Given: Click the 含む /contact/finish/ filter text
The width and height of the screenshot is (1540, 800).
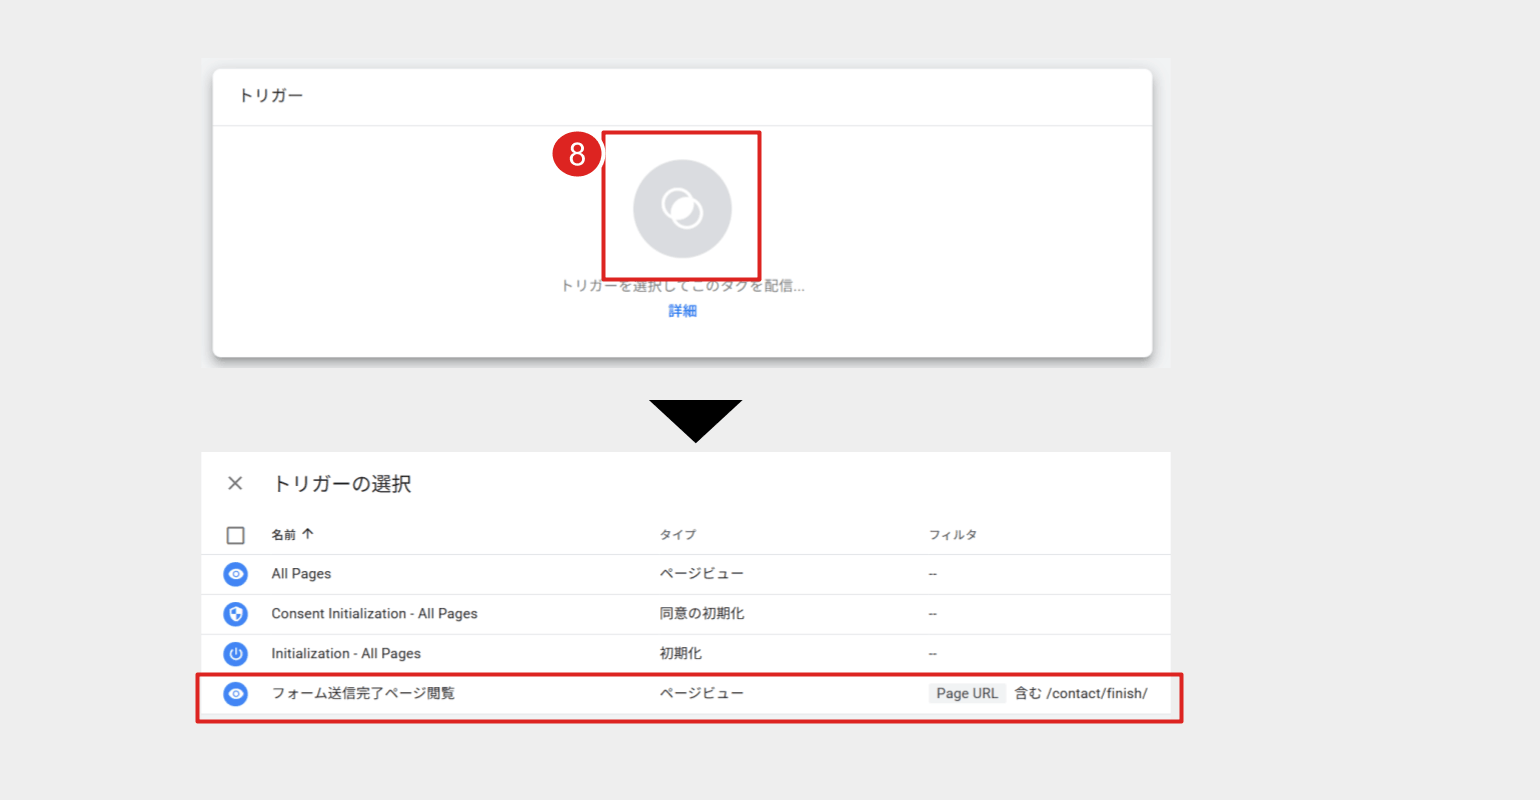Looking at the screenshot, I should 1081,694.
